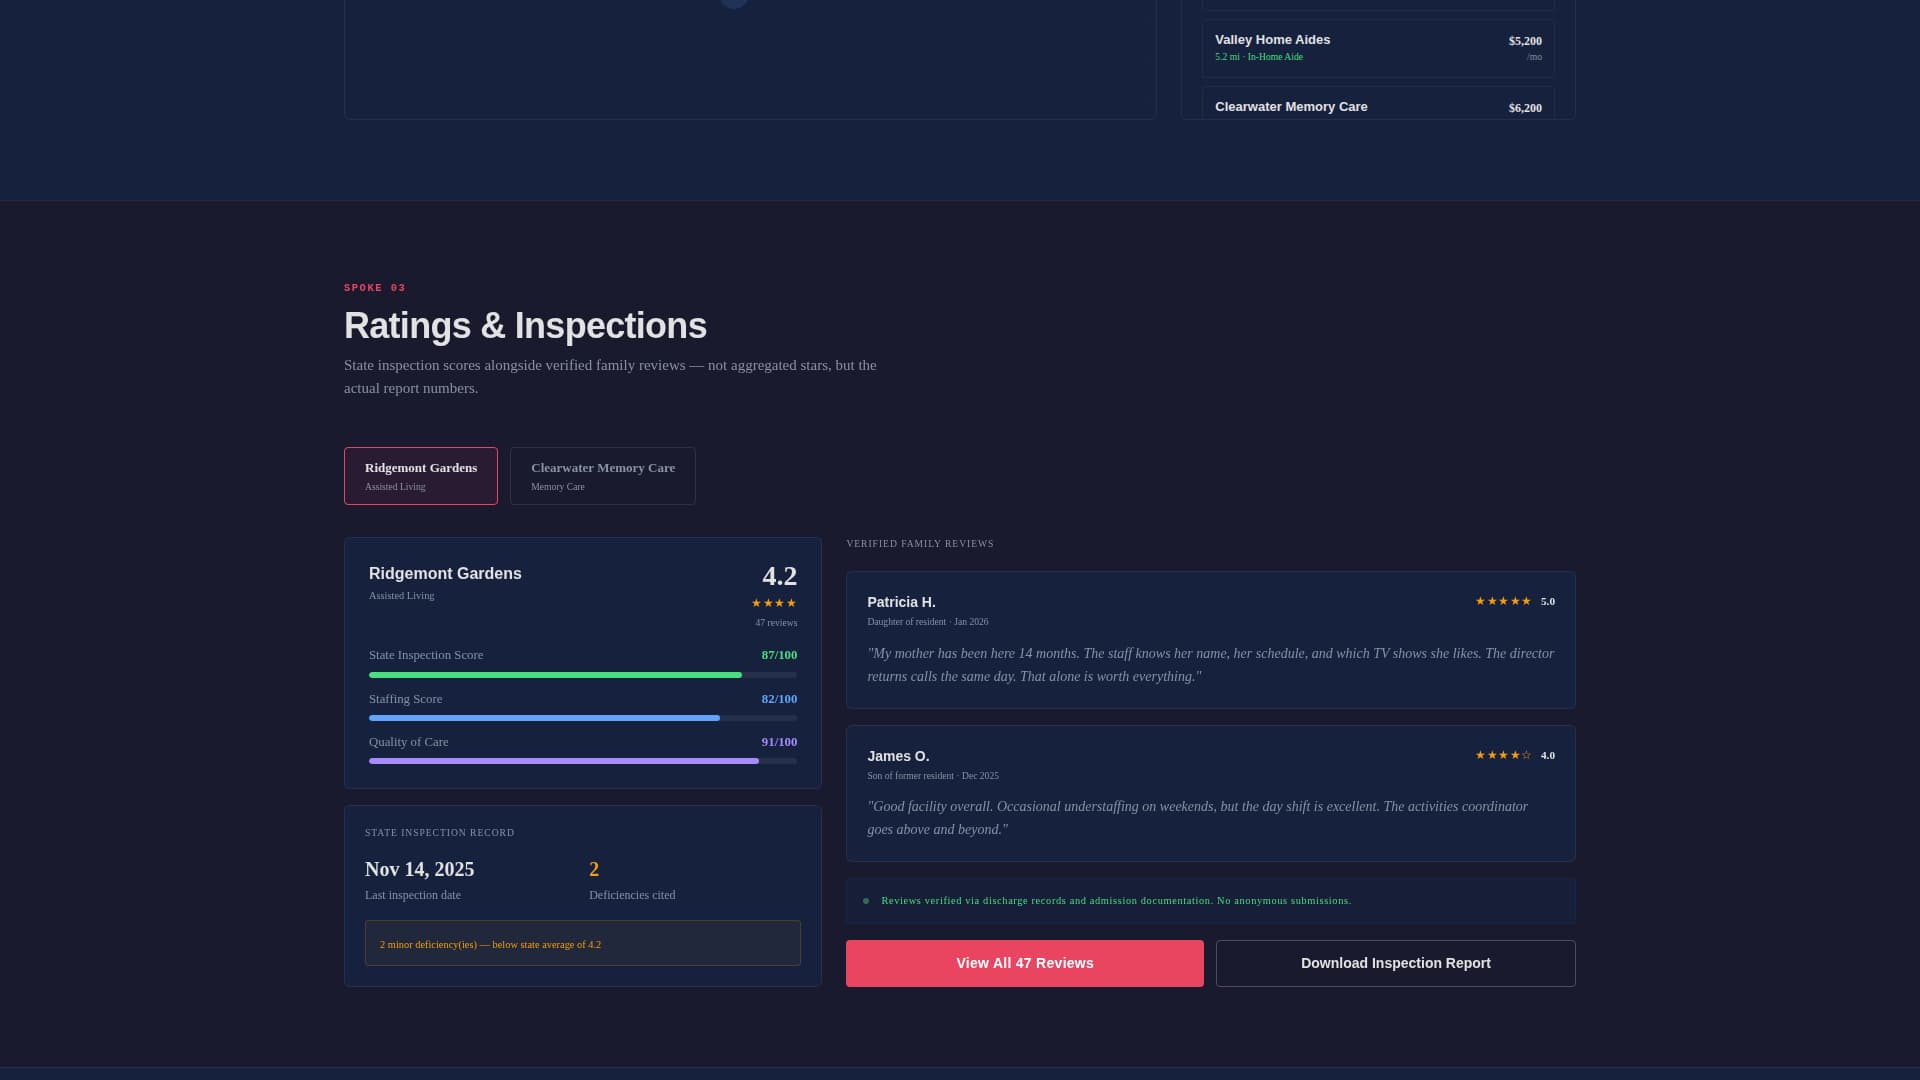This screenshot has width=1920, height=1080.
Task: Click the $6,200 Clearwater price
Action: tap(1525, 108)
